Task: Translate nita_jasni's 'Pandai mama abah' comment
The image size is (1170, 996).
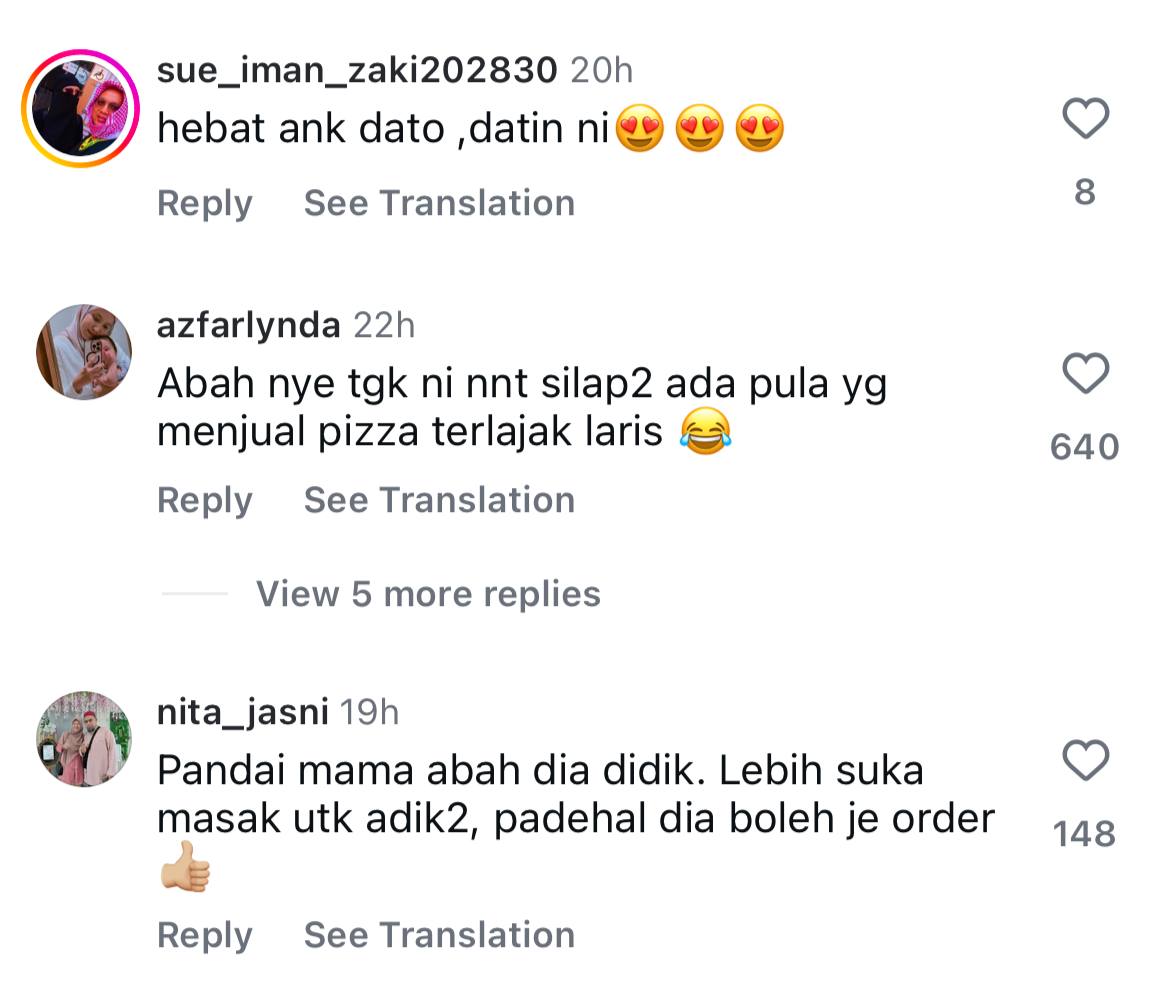Action: click(x=439, y=935)
